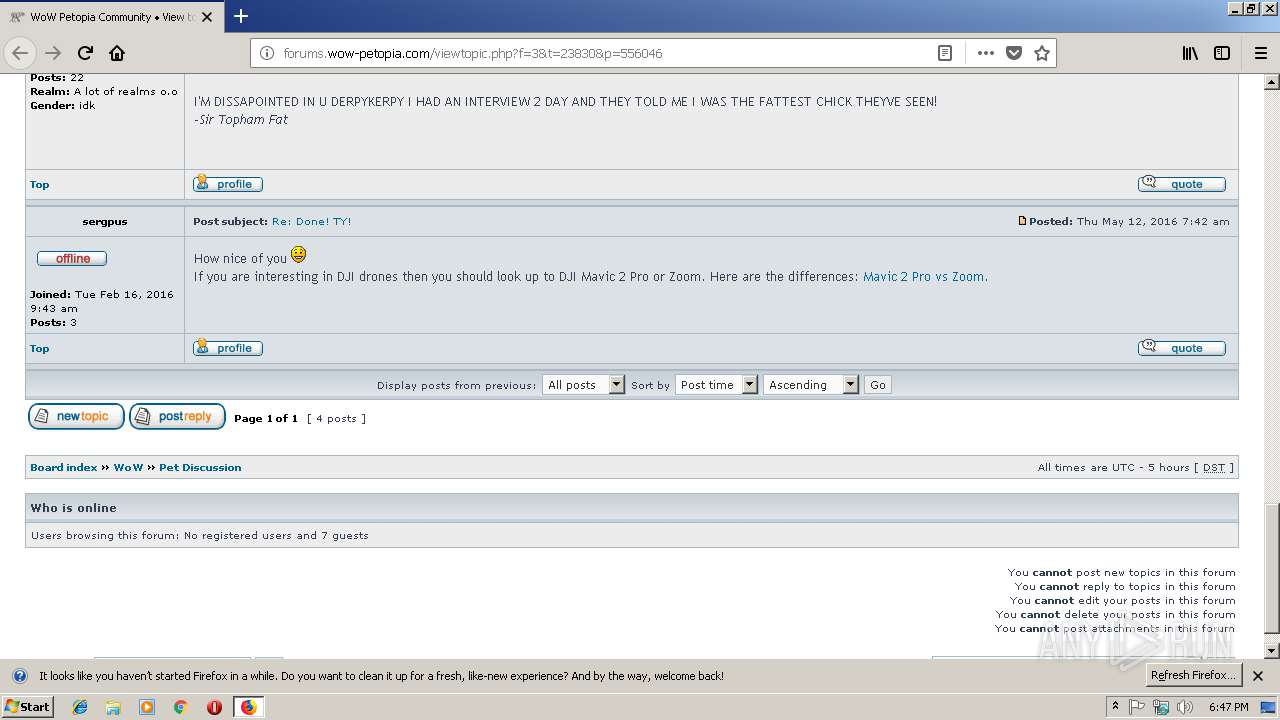Click the vertical scrollbar up arrow
Viewport: 1280px width, 720px height.
pyautogui.click(x=1272, y=82)
